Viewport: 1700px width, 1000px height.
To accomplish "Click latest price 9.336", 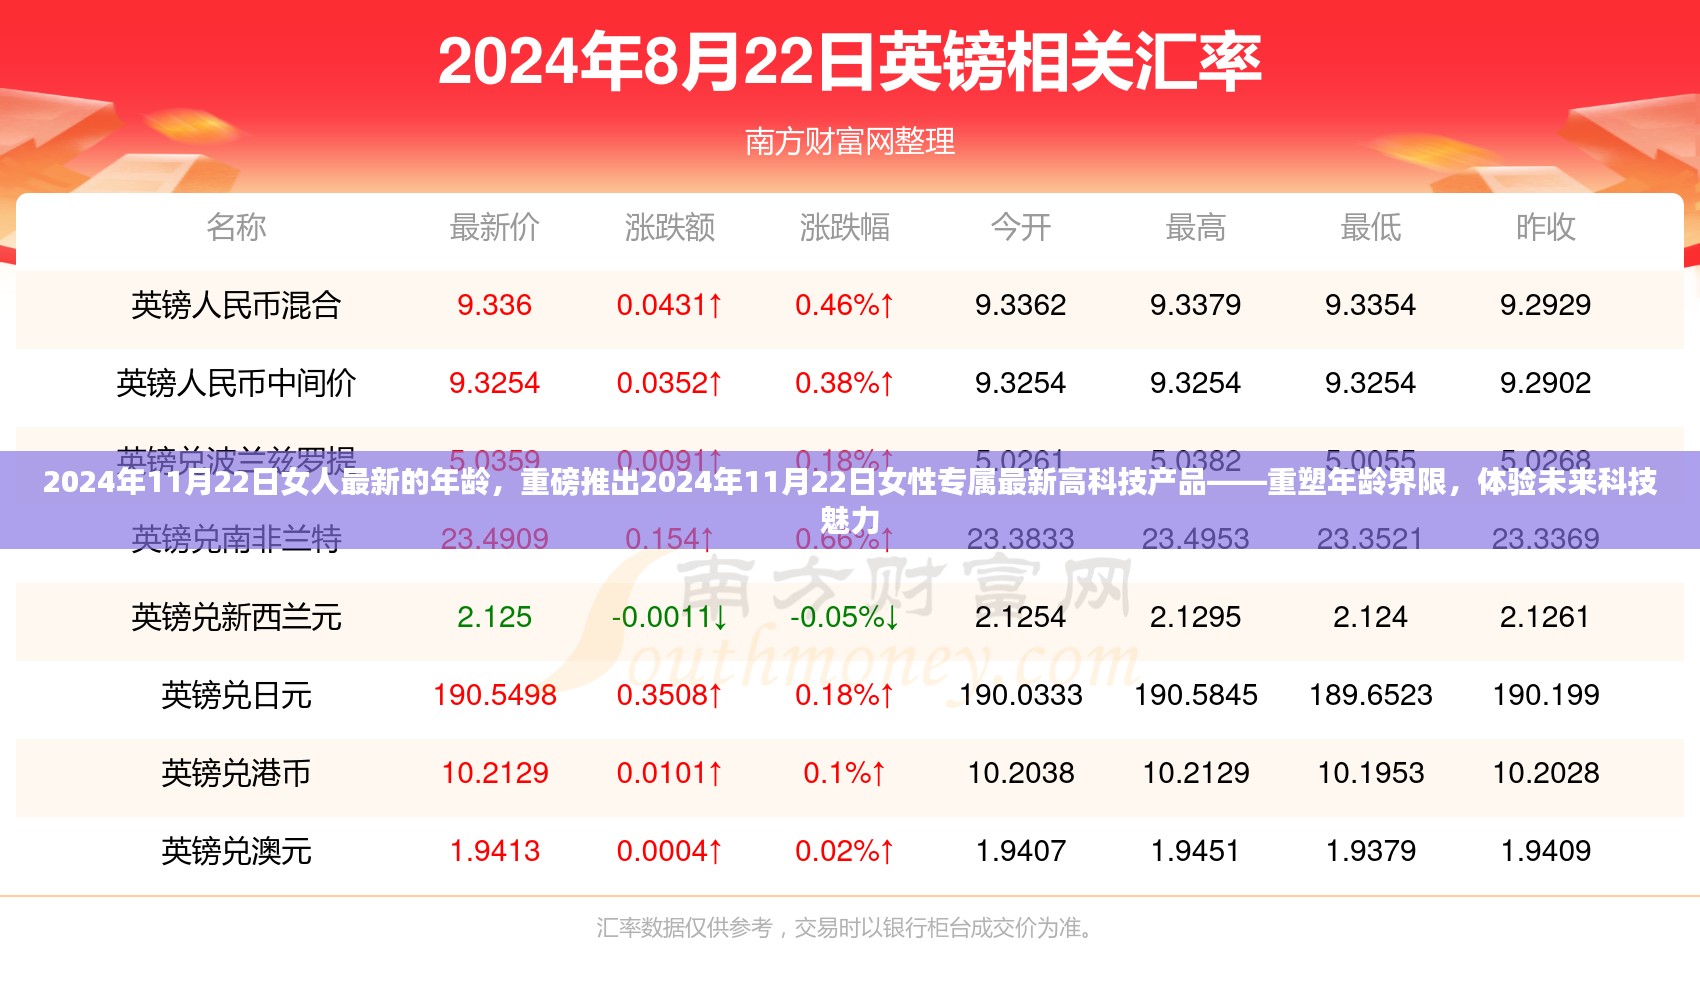I will [494, 305].
